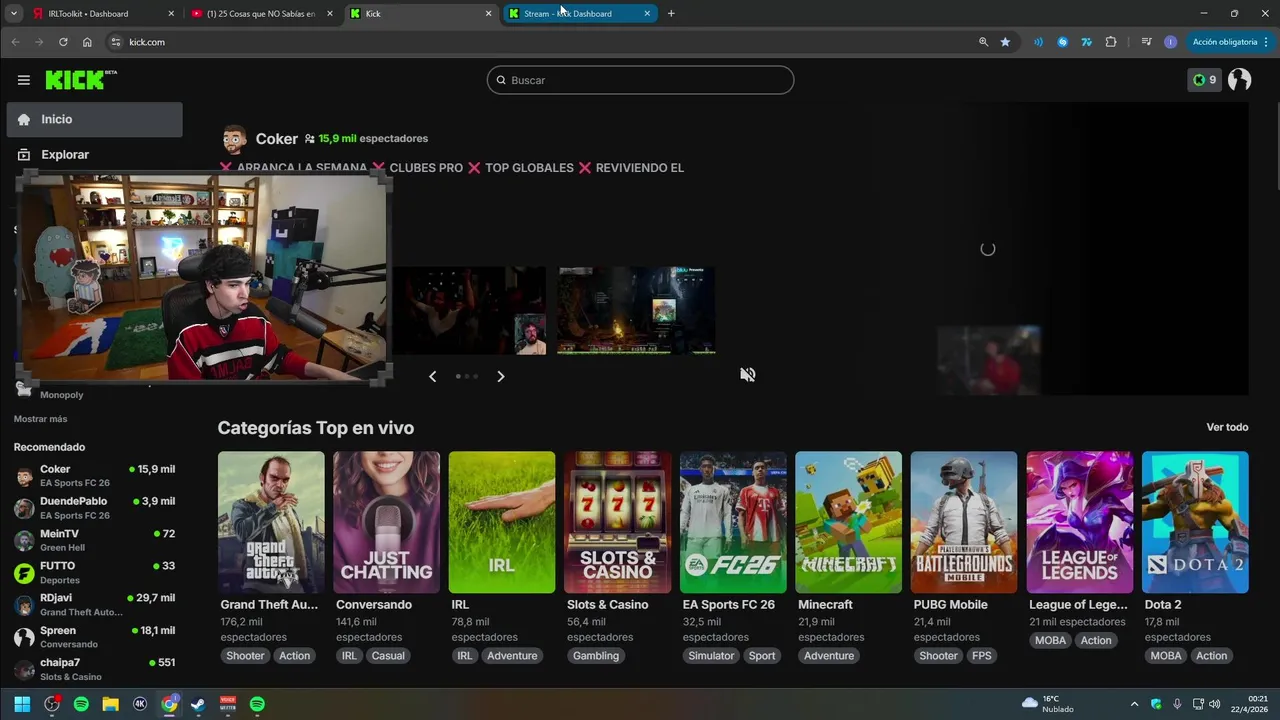The width and height of the screenshot is (1280, 720).
Task: Click Coker's streamer avatar in featured header
Action: pyautogui.click(x=234, y=139)
